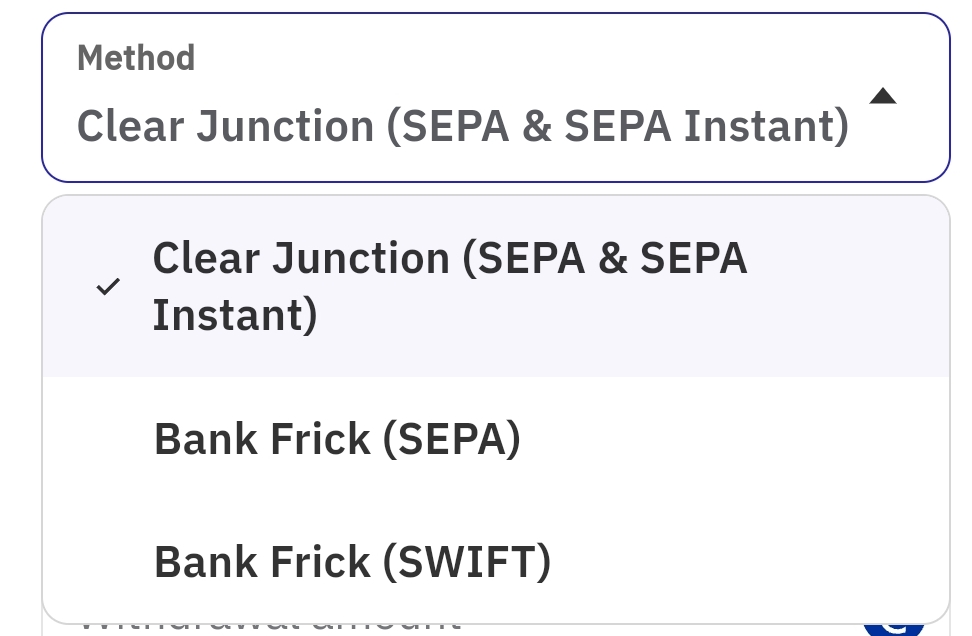Image resolution: width=972 pixels, height=636 pixels.
Task: Click the checkmark beside Clear Junction option
Action: (x=108, y=286)
